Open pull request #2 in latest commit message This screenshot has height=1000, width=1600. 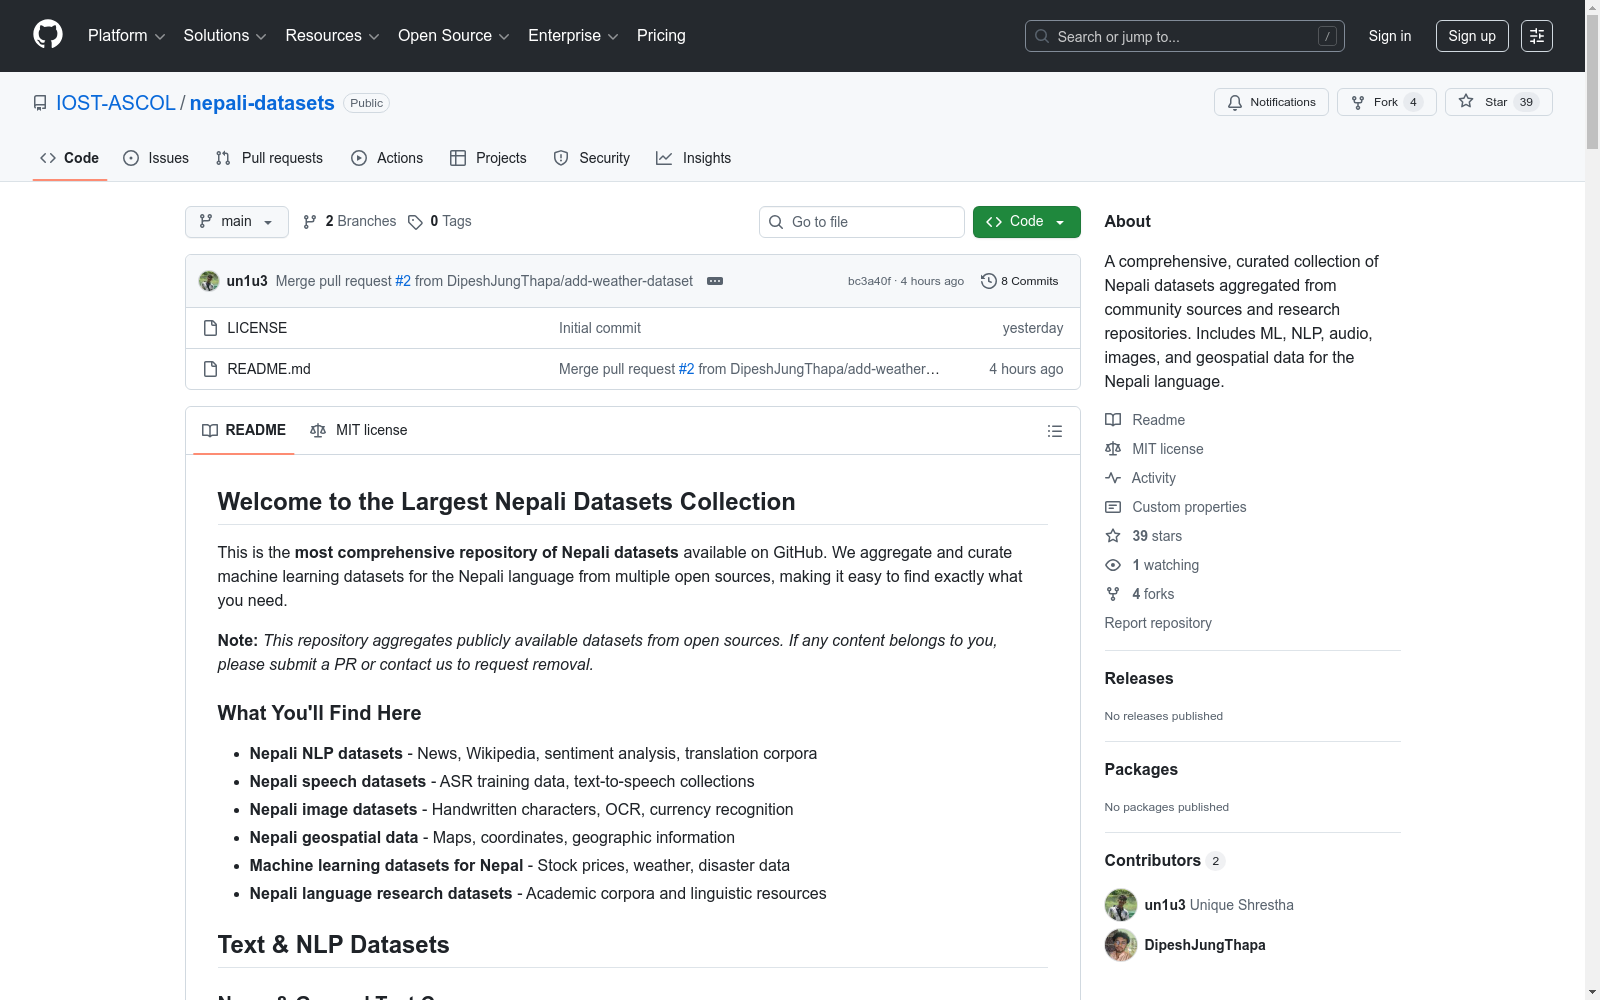403,281
